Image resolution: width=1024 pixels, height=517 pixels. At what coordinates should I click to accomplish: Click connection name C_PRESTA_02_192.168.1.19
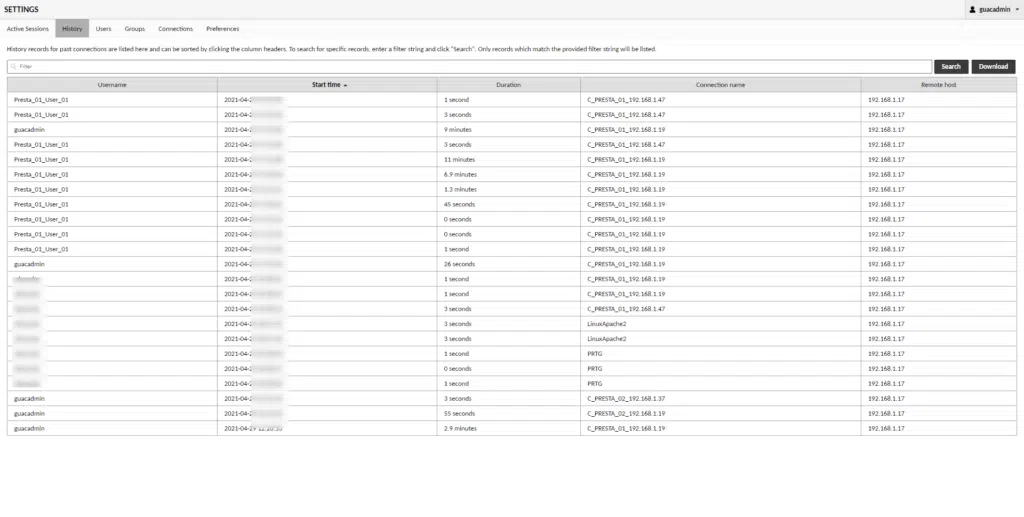(626, 414)
